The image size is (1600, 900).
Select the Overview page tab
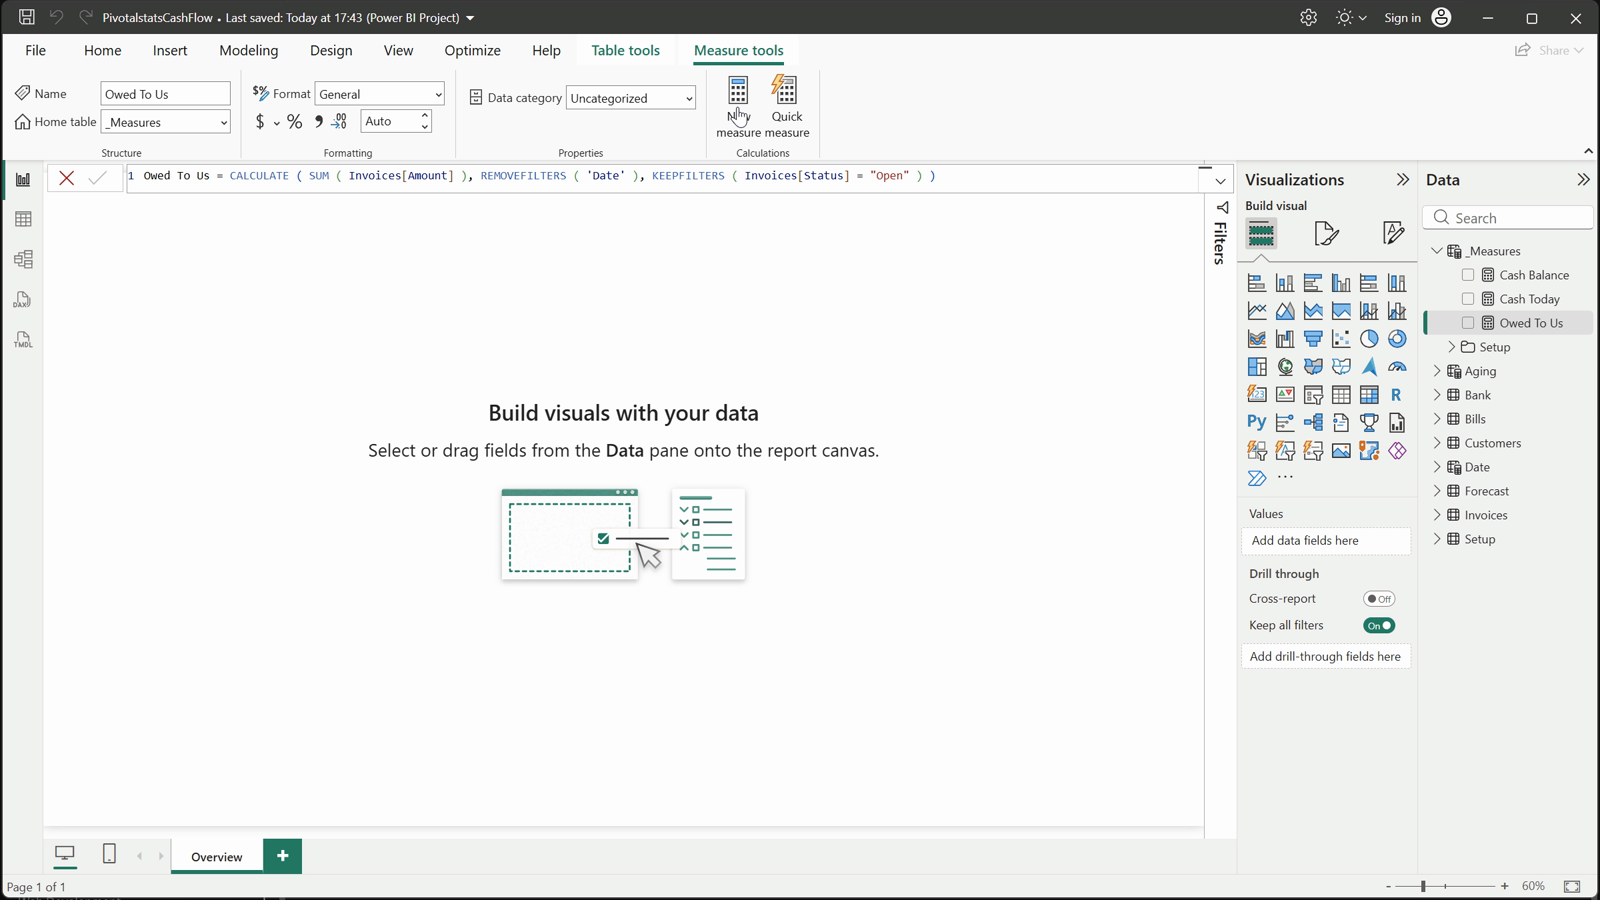(217, 856)
